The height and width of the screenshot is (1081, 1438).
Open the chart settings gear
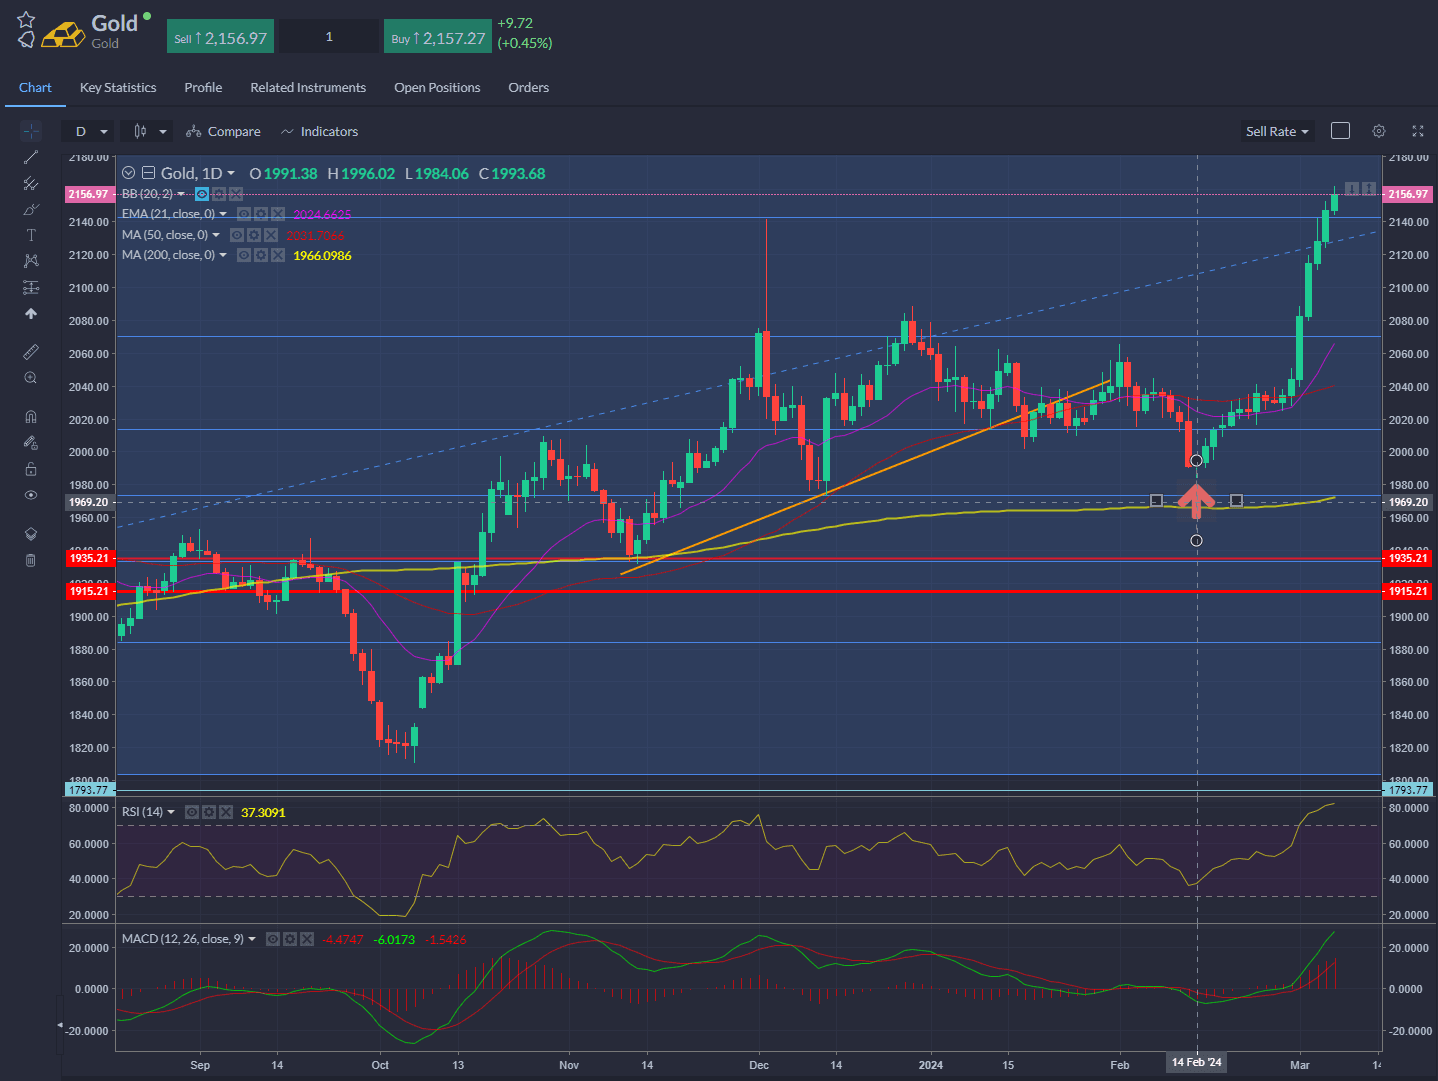(1379, 131)
